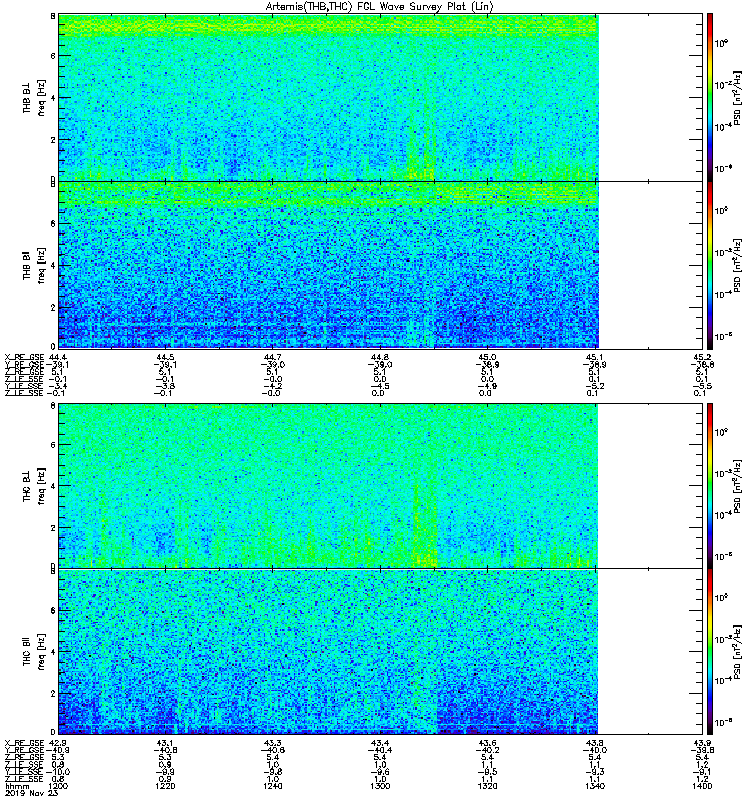Image resolution: width=750 pixels, height=800 pixels.
Task: Click the 1220 time tick label
Action: point(165,786)
